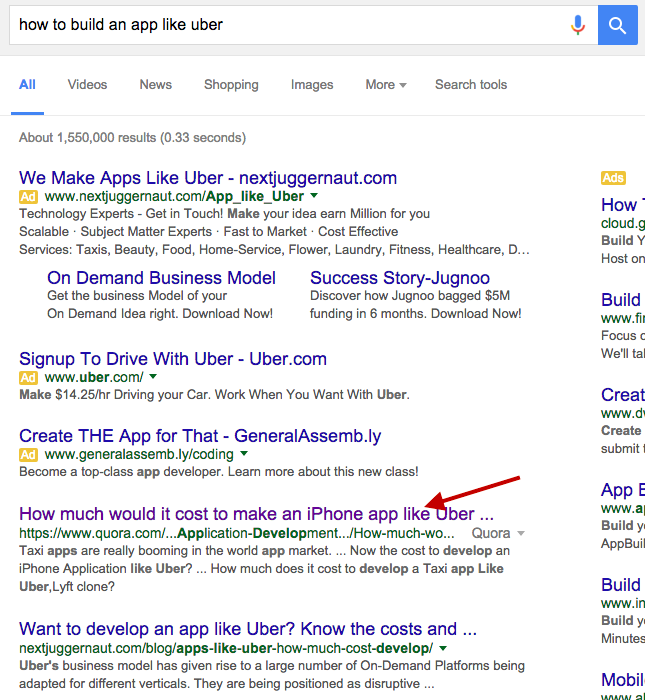Click the search query input field
The width and height of the screenshot is (645, 700).
click(x=304, y=25)
